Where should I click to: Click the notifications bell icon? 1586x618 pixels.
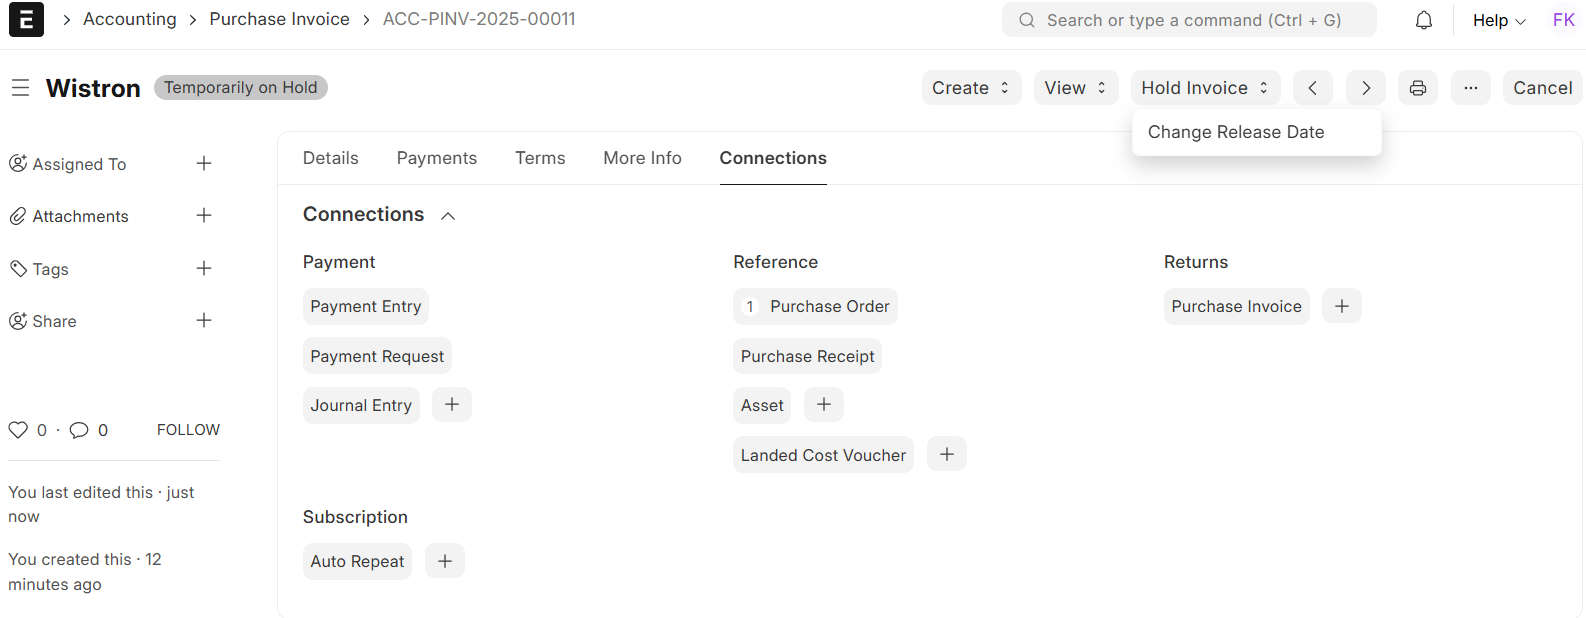click(x=1424, y=20)
